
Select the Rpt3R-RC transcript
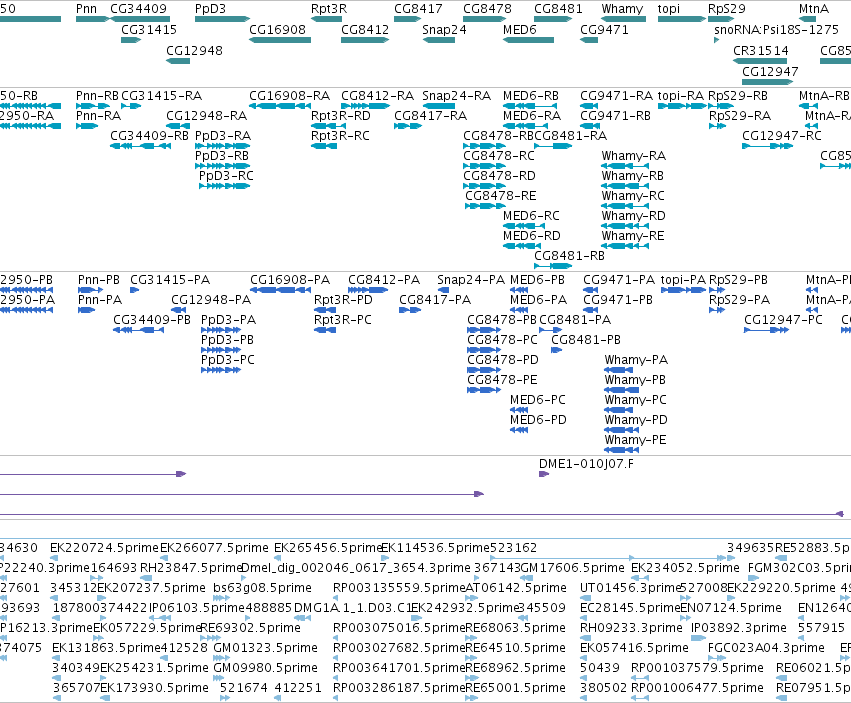[x=324, y=146]
